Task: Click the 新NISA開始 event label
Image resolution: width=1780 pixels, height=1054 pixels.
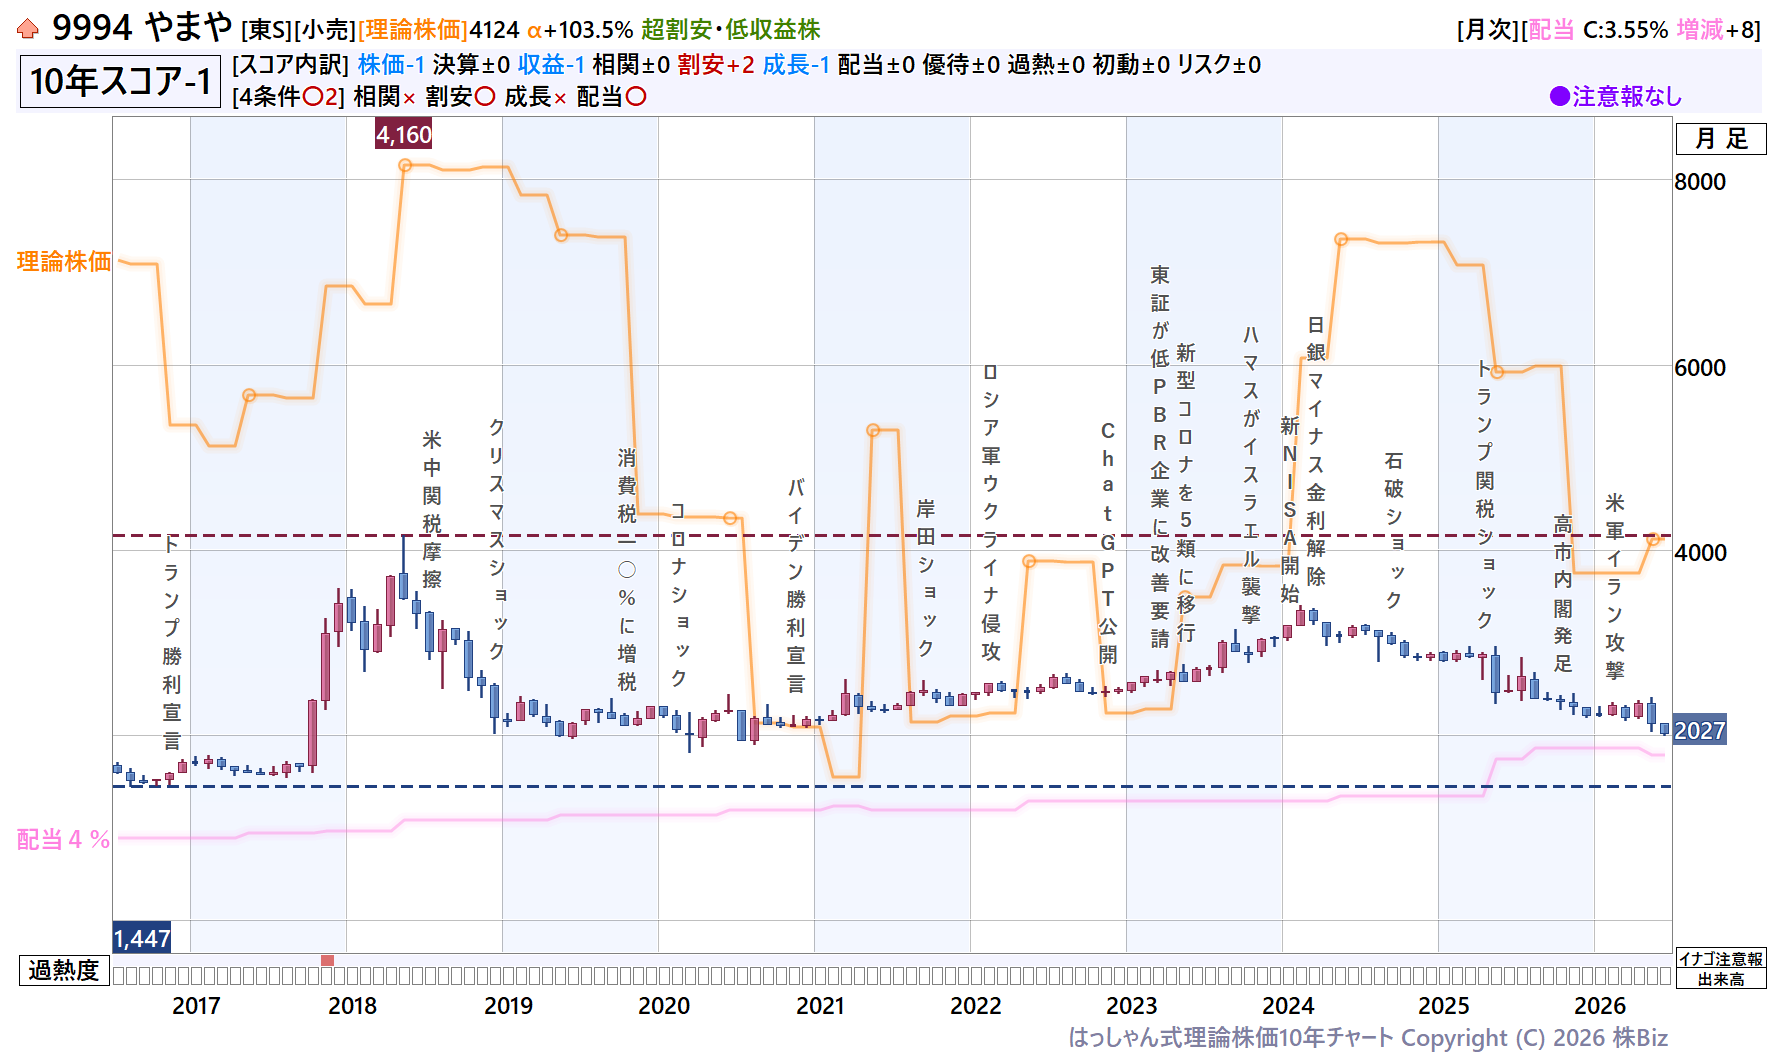Action: point(1290,510)
